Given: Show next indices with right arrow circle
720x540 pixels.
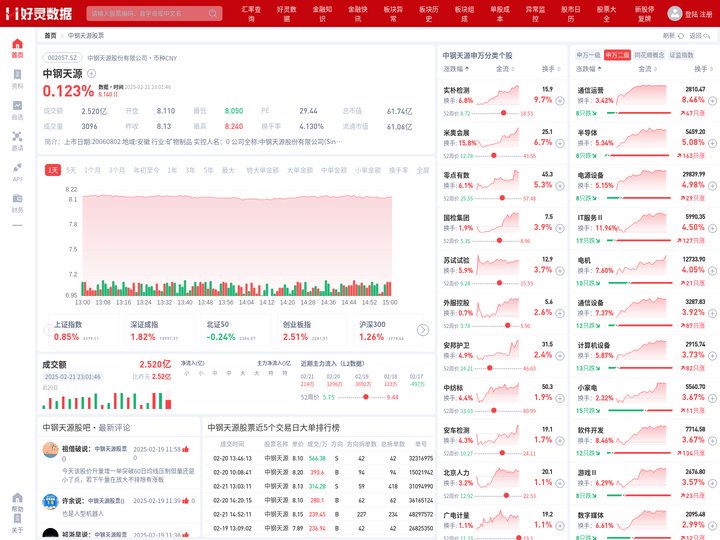Looking at the screenshot, I should coord(423,330).
